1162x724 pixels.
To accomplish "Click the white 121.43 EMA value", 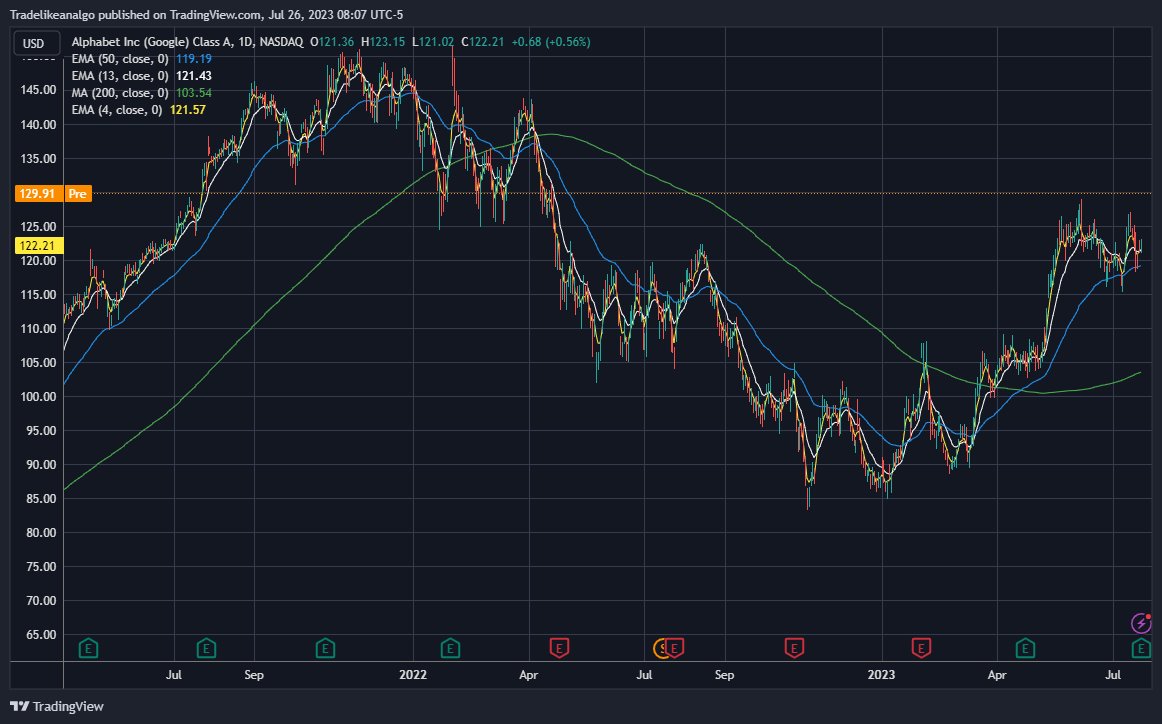I will click(193, 76).
